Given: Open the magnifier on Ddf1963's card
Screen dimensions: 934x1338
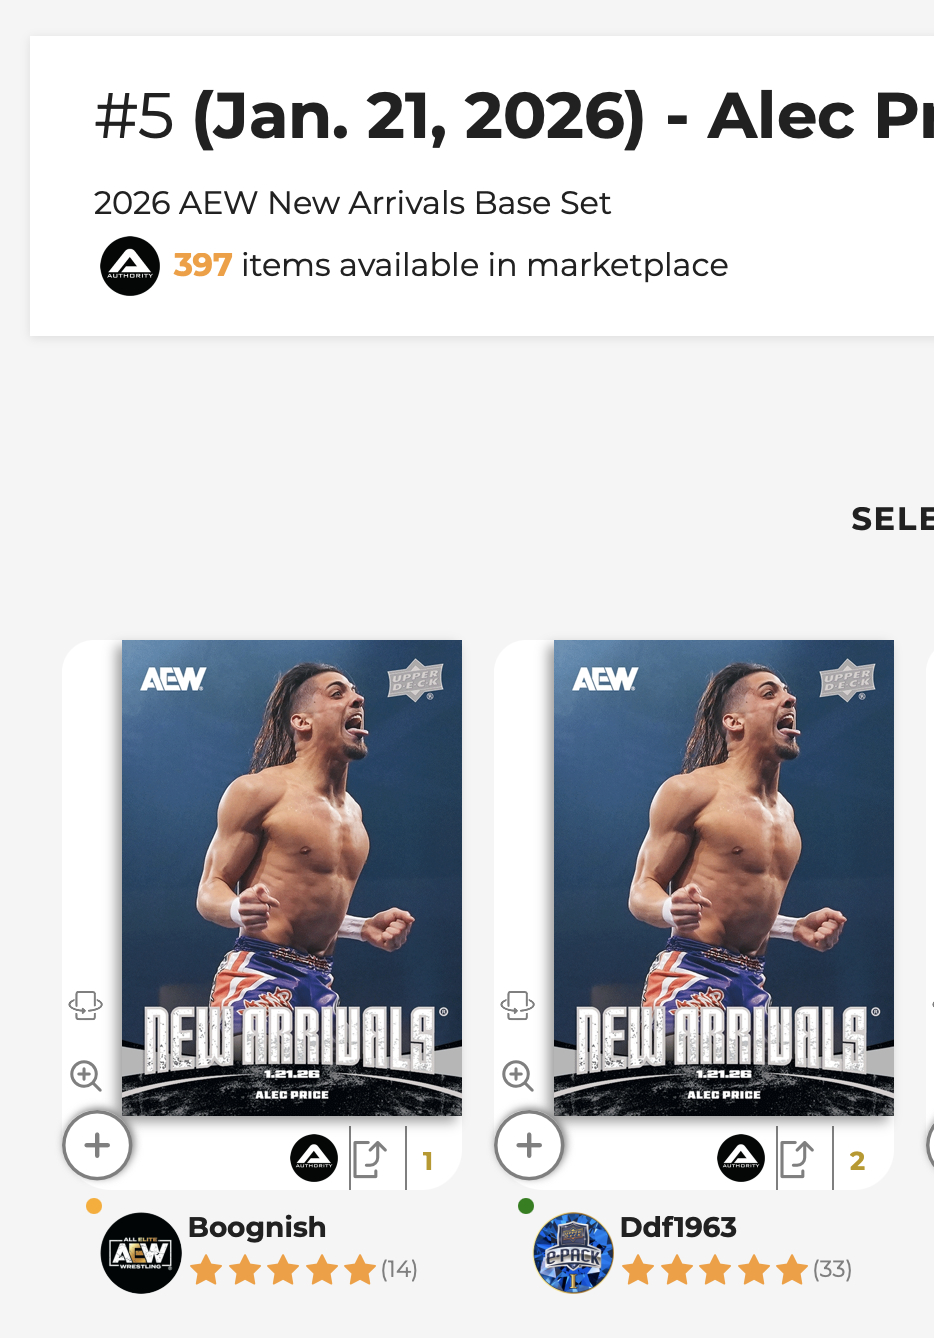Looking at the screenshot, I should 518,1076.
